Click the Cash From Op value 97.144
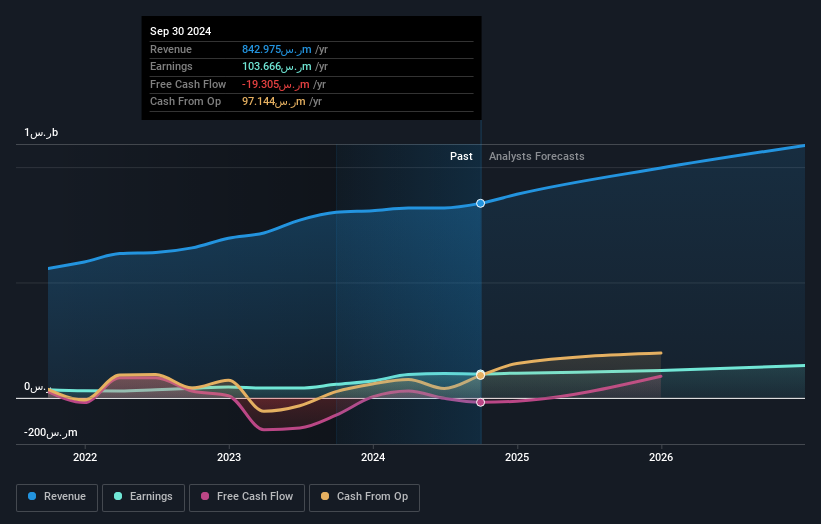This screenshot has width=821, height=524. (x=273, y=102)
